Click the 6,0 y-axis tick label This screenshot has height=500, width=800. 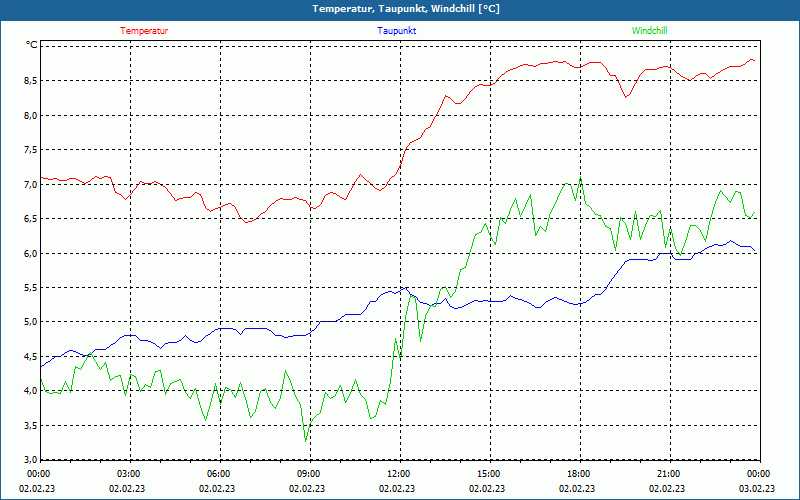32,253
